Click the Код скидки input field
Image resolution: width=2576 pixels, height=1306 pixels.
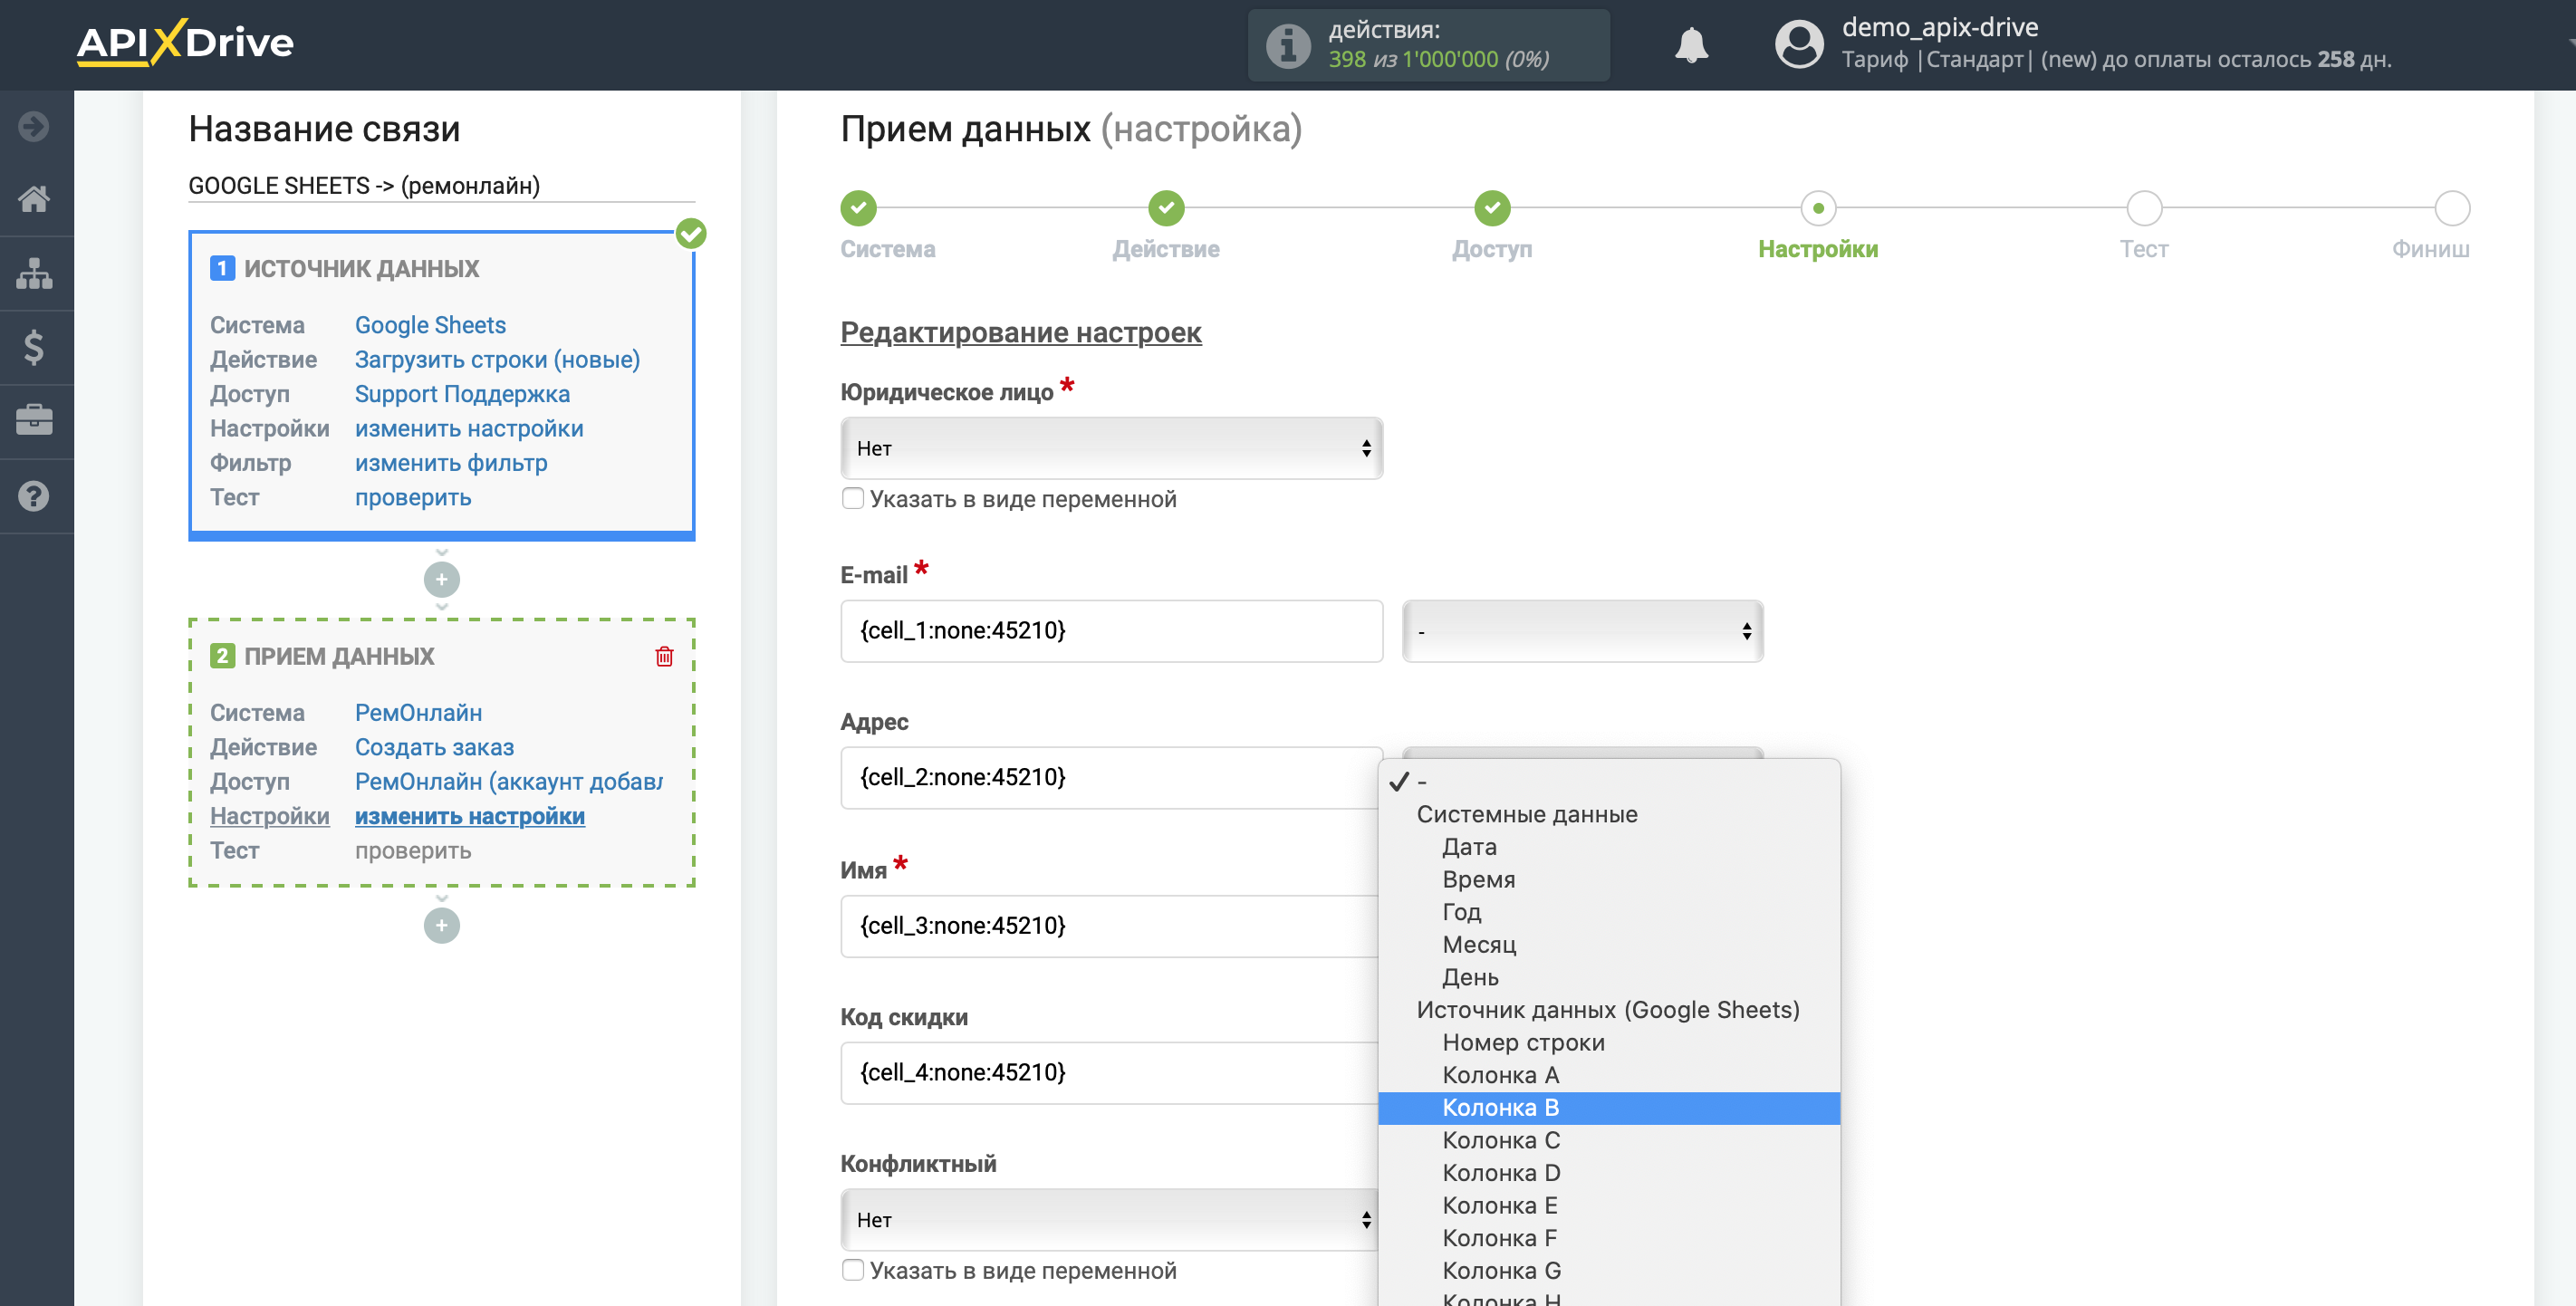coord(1111,1073)
